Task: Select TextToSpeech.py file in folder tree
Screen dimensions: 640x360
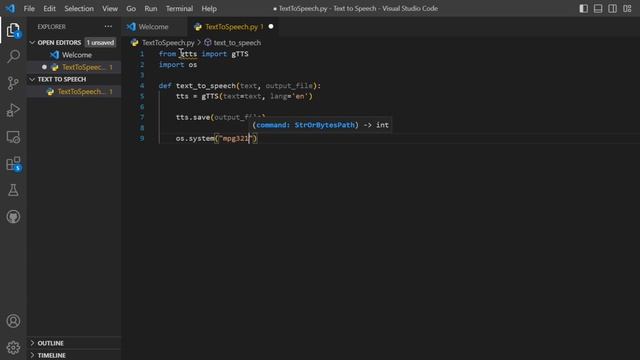Action: pyautogui.click(x=74, y=91)
